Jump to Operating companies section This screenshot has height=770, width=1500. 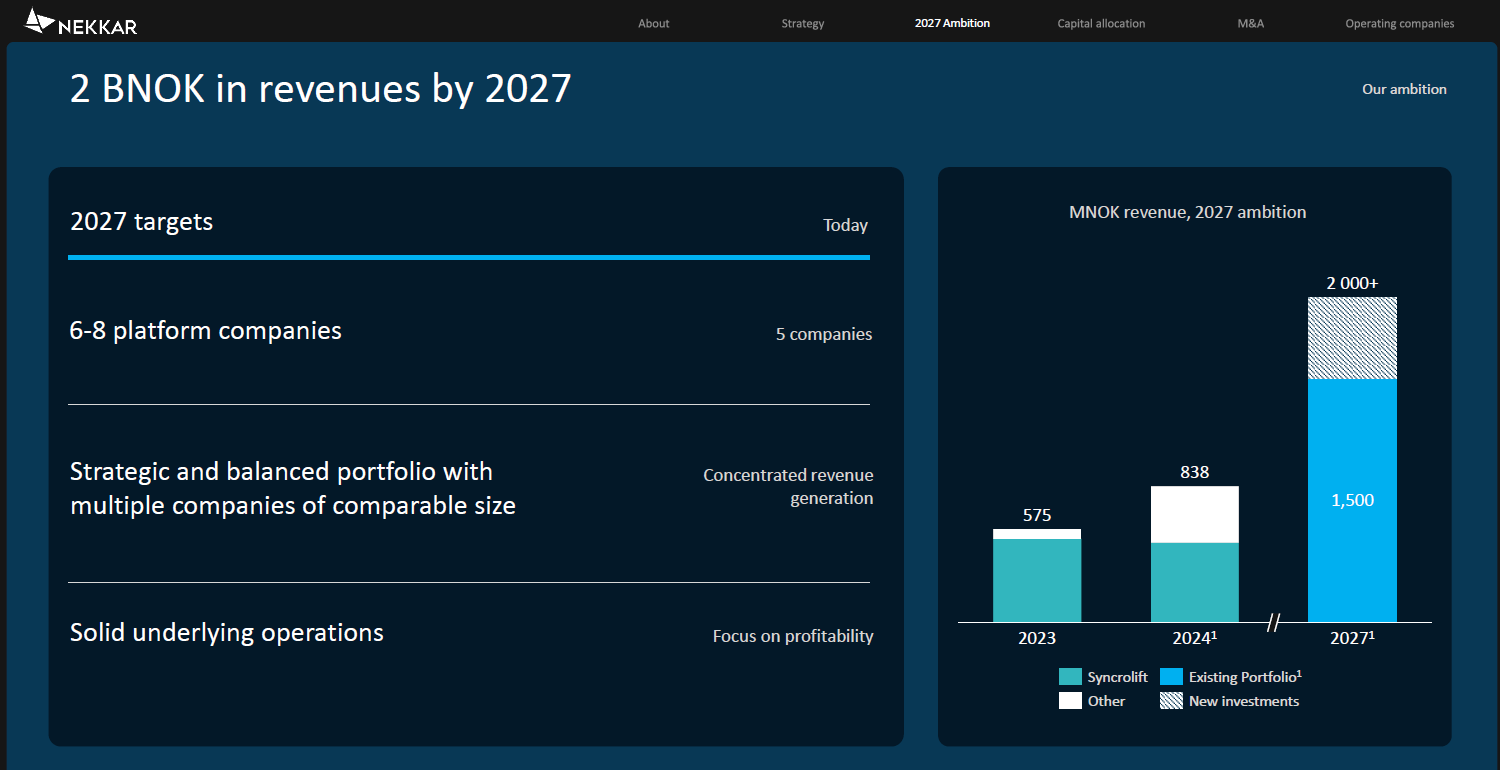[1399, 23]
